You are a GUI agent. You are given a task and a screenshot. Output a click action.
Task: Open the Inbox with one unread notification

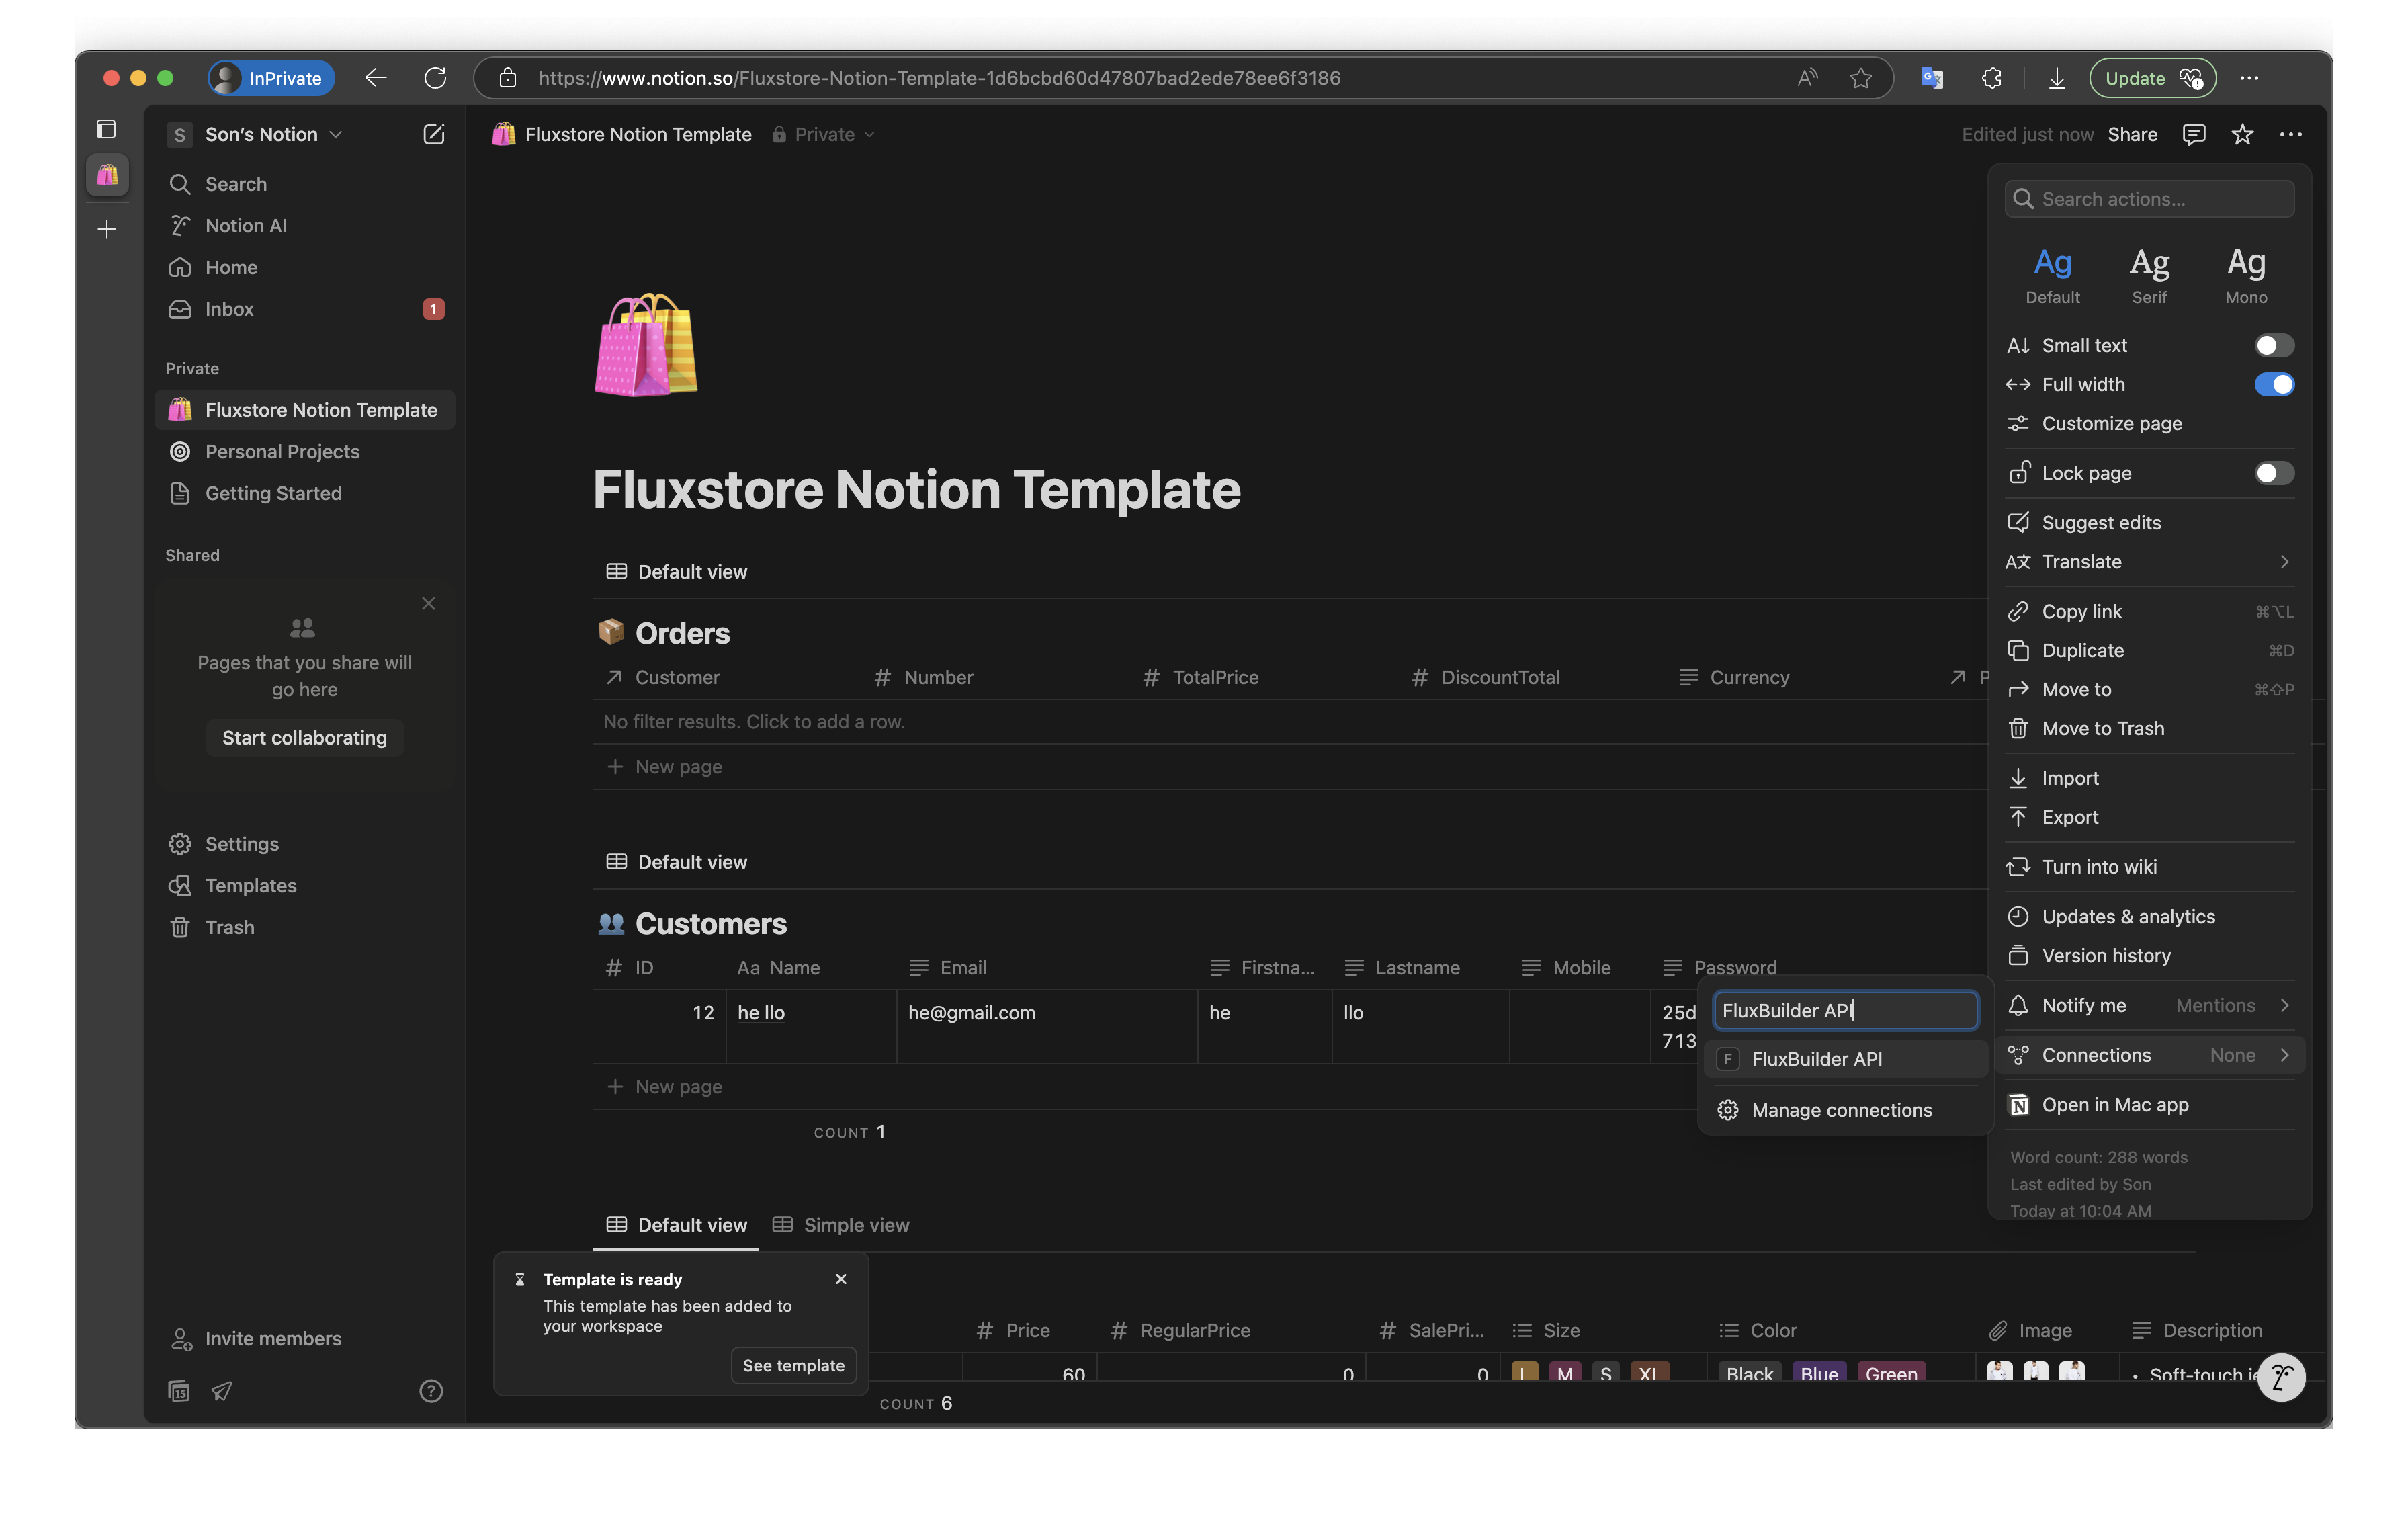[x=229, y=309]
